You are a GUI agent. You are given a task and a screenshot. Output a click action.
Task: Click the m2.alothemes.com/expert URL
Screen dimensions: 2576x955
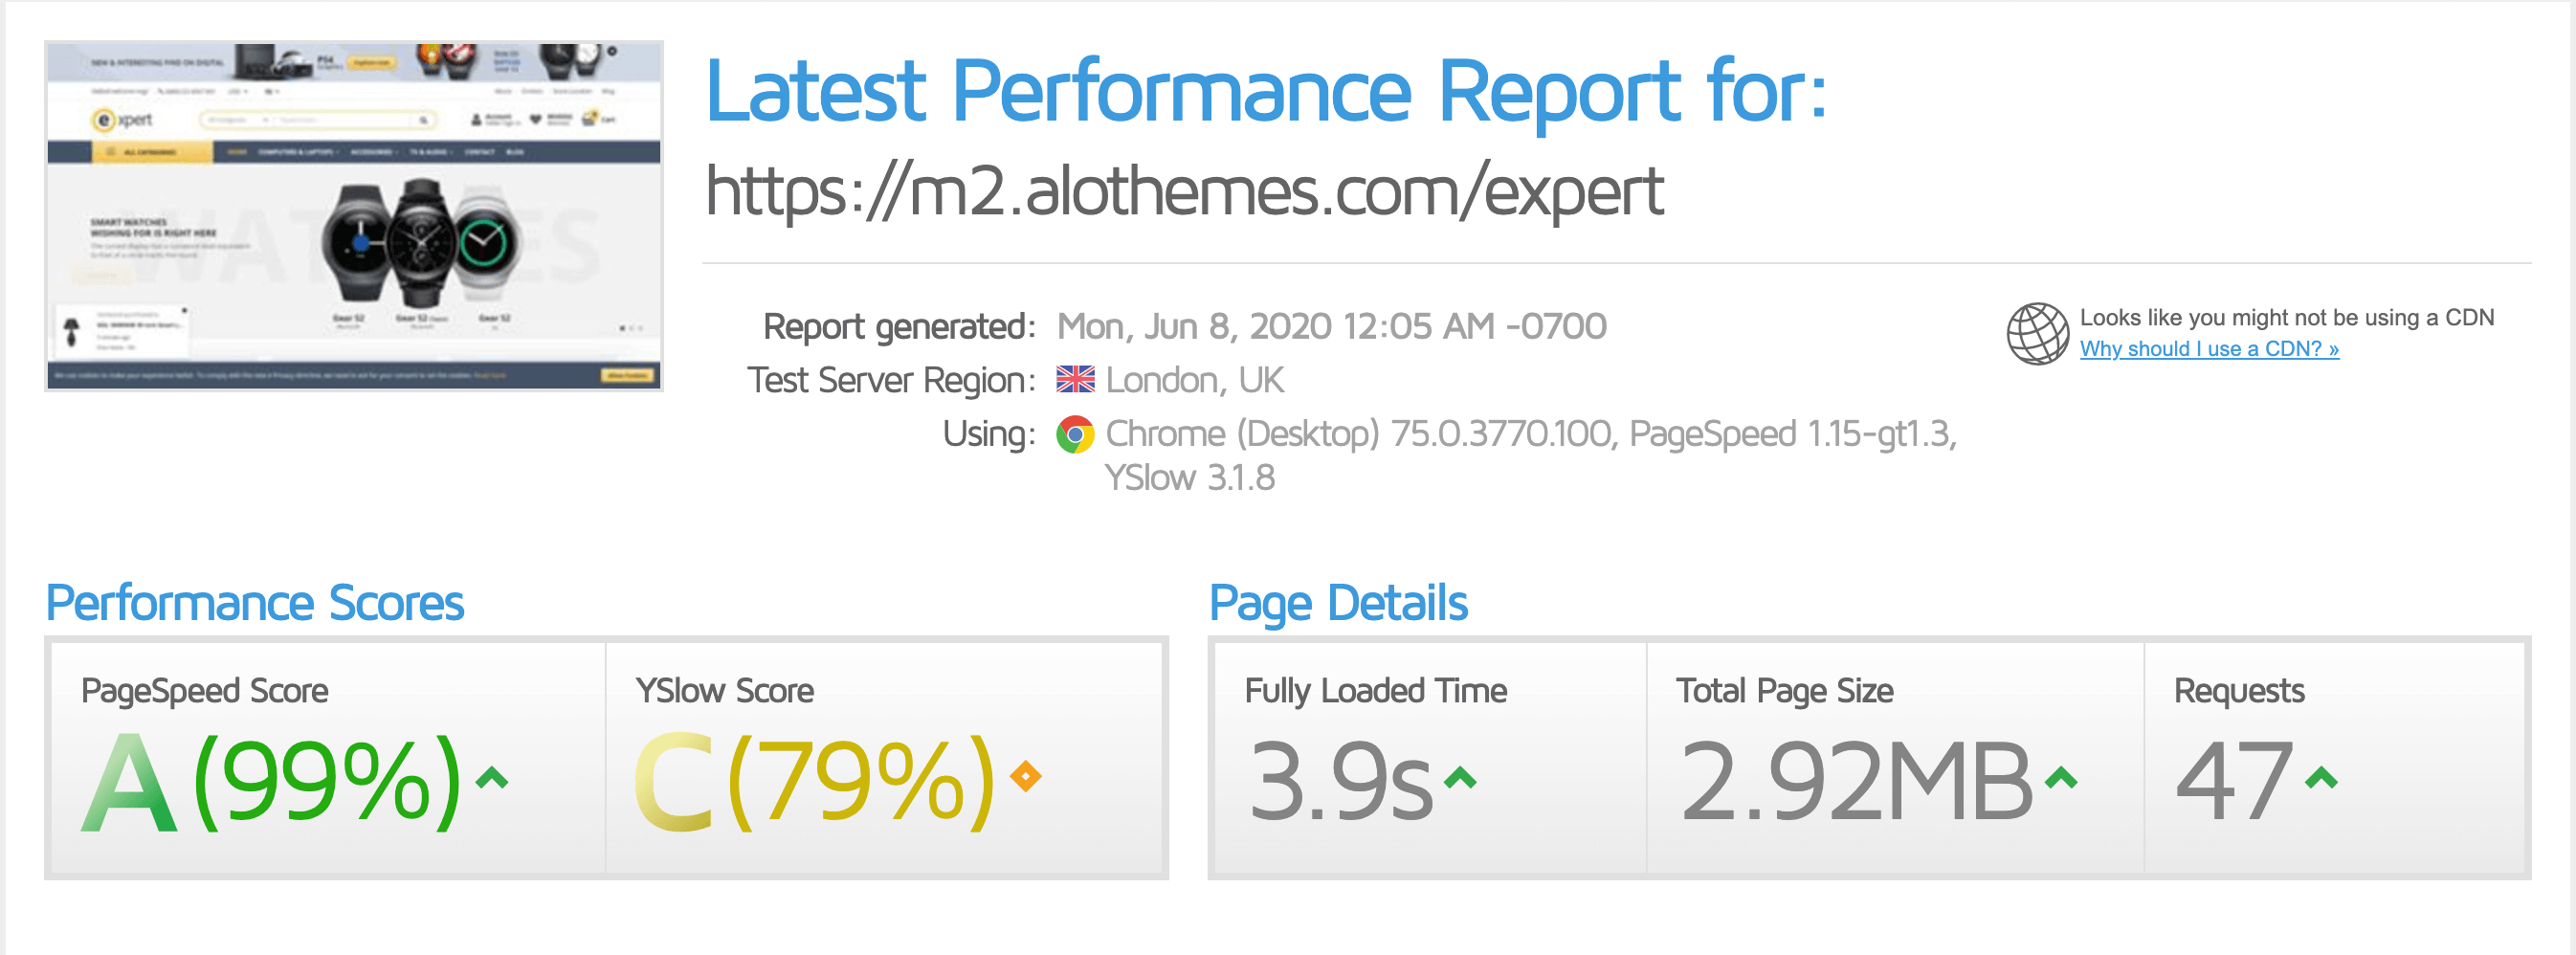click(x=1184, y=191)
